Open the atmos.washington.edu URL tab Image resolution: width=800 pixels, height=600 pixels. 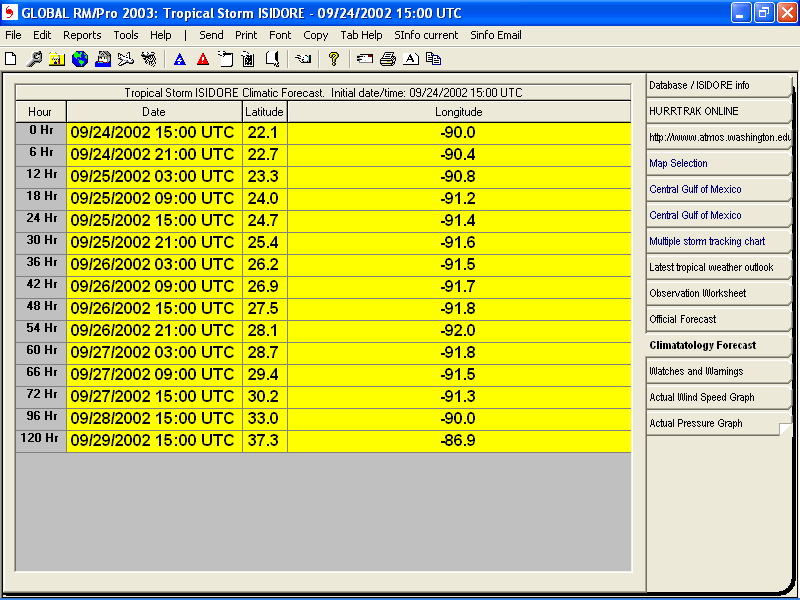coord(718,137)
